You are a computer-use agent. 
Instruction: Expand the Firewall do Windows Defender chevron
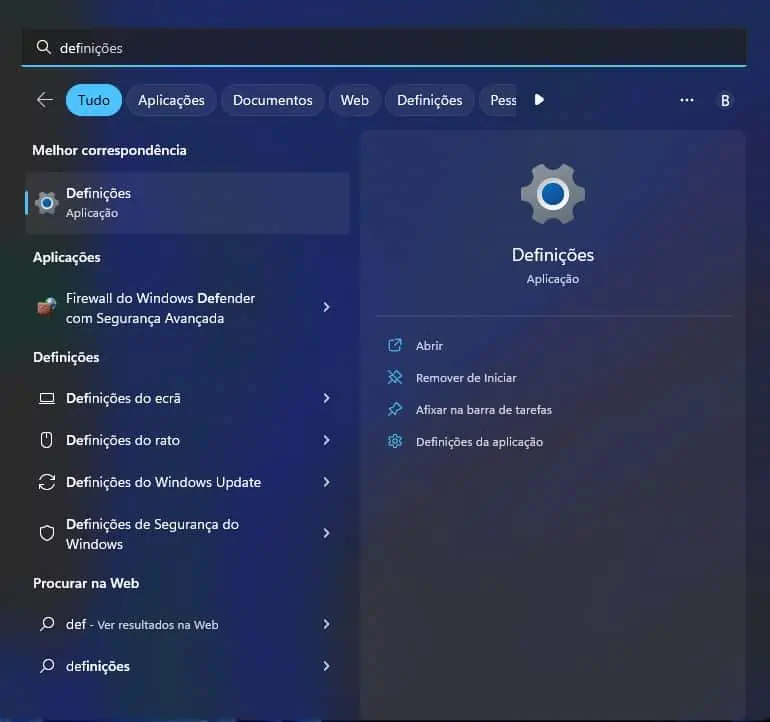tap(326, 307)
